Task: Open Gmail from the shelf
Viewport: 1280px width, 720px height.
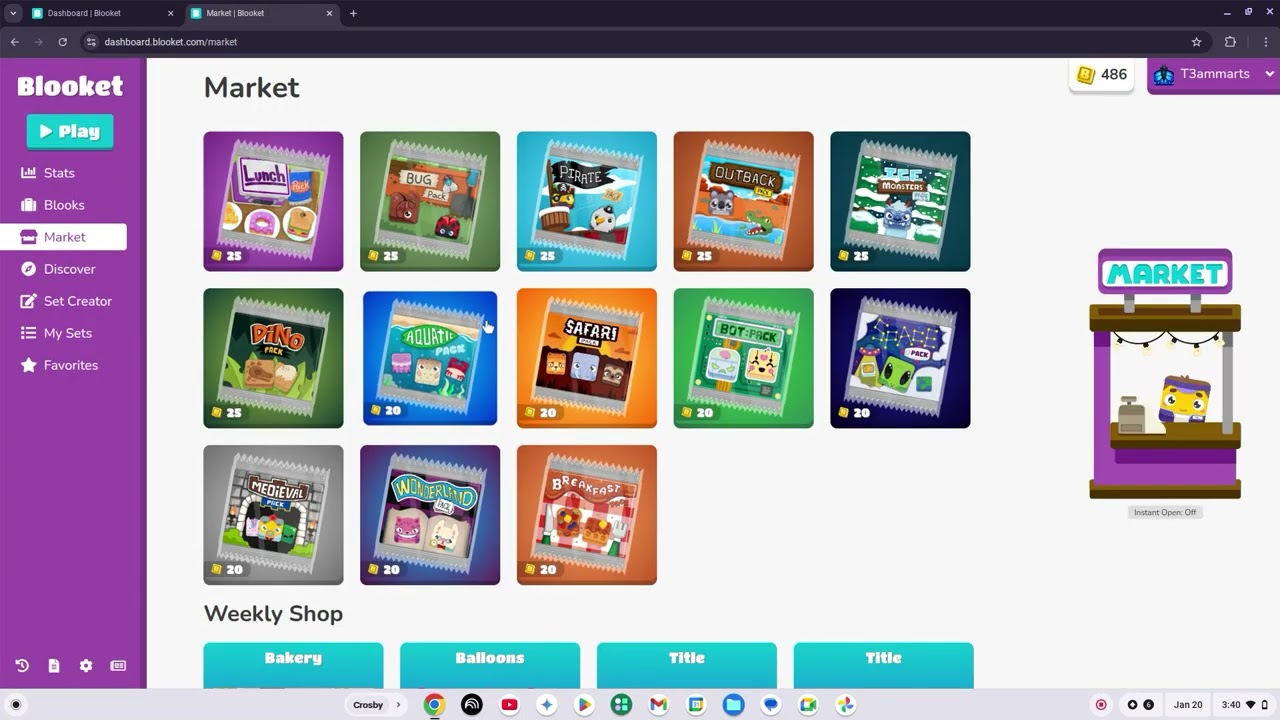Action: coord(658,705)
